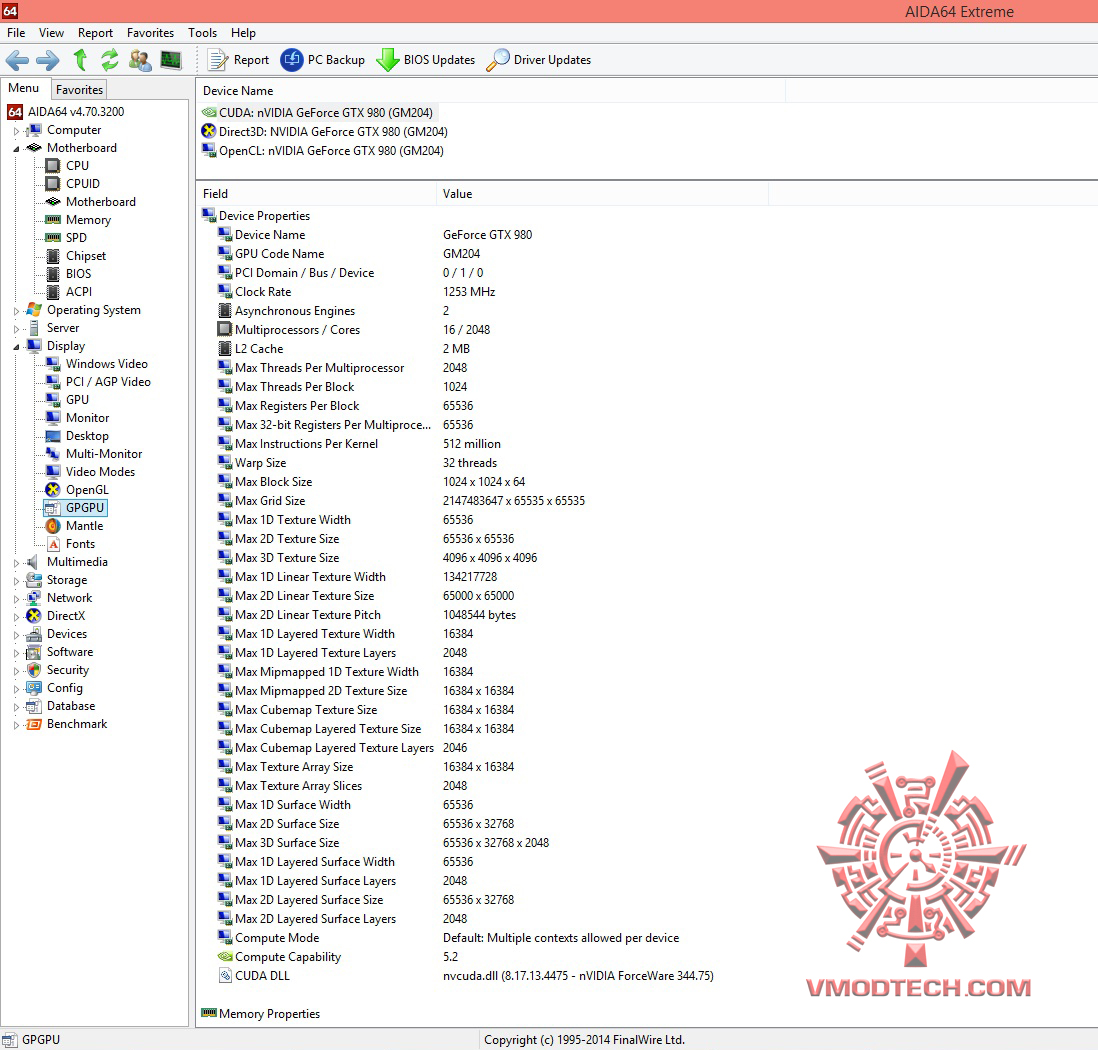Open Driver Updates
The width and height of the screenshot is (1098, 1050).
[x=538, y=60]
